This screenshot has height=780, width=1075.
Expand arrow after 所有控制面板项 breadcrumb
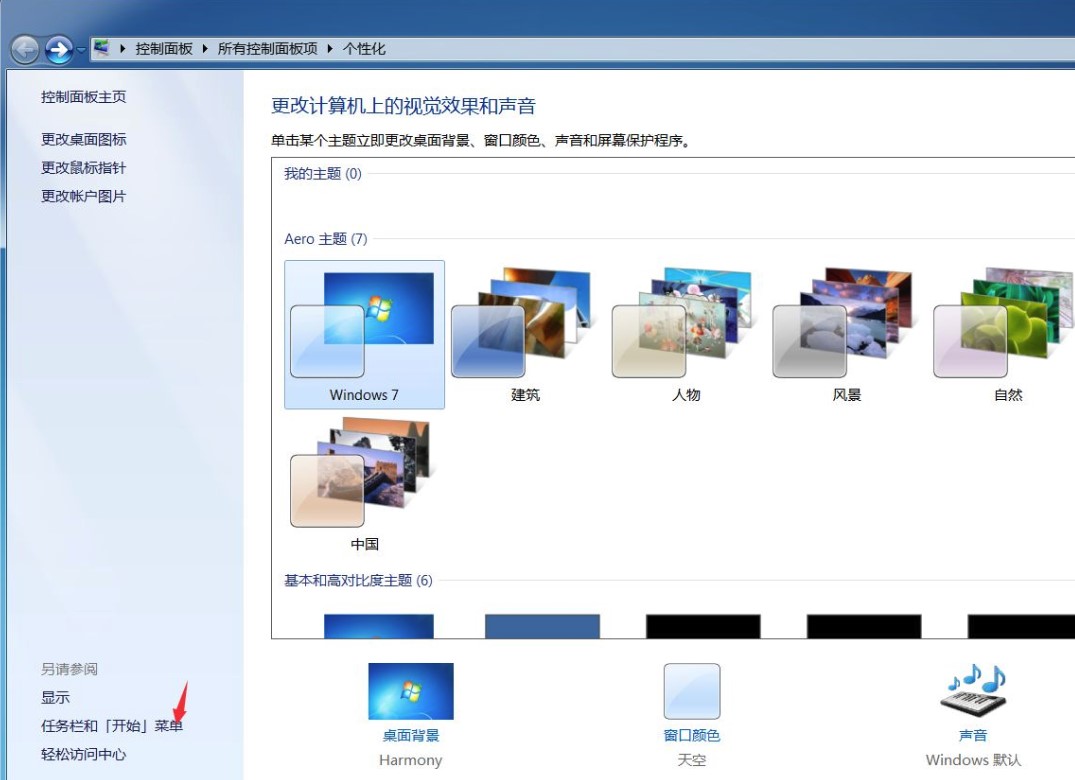[x=330, y=49]
